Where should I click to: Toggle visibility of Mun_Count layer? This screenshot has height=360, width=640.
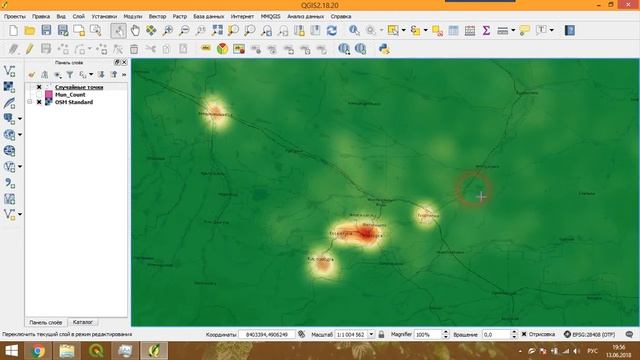tap(39, 95)
